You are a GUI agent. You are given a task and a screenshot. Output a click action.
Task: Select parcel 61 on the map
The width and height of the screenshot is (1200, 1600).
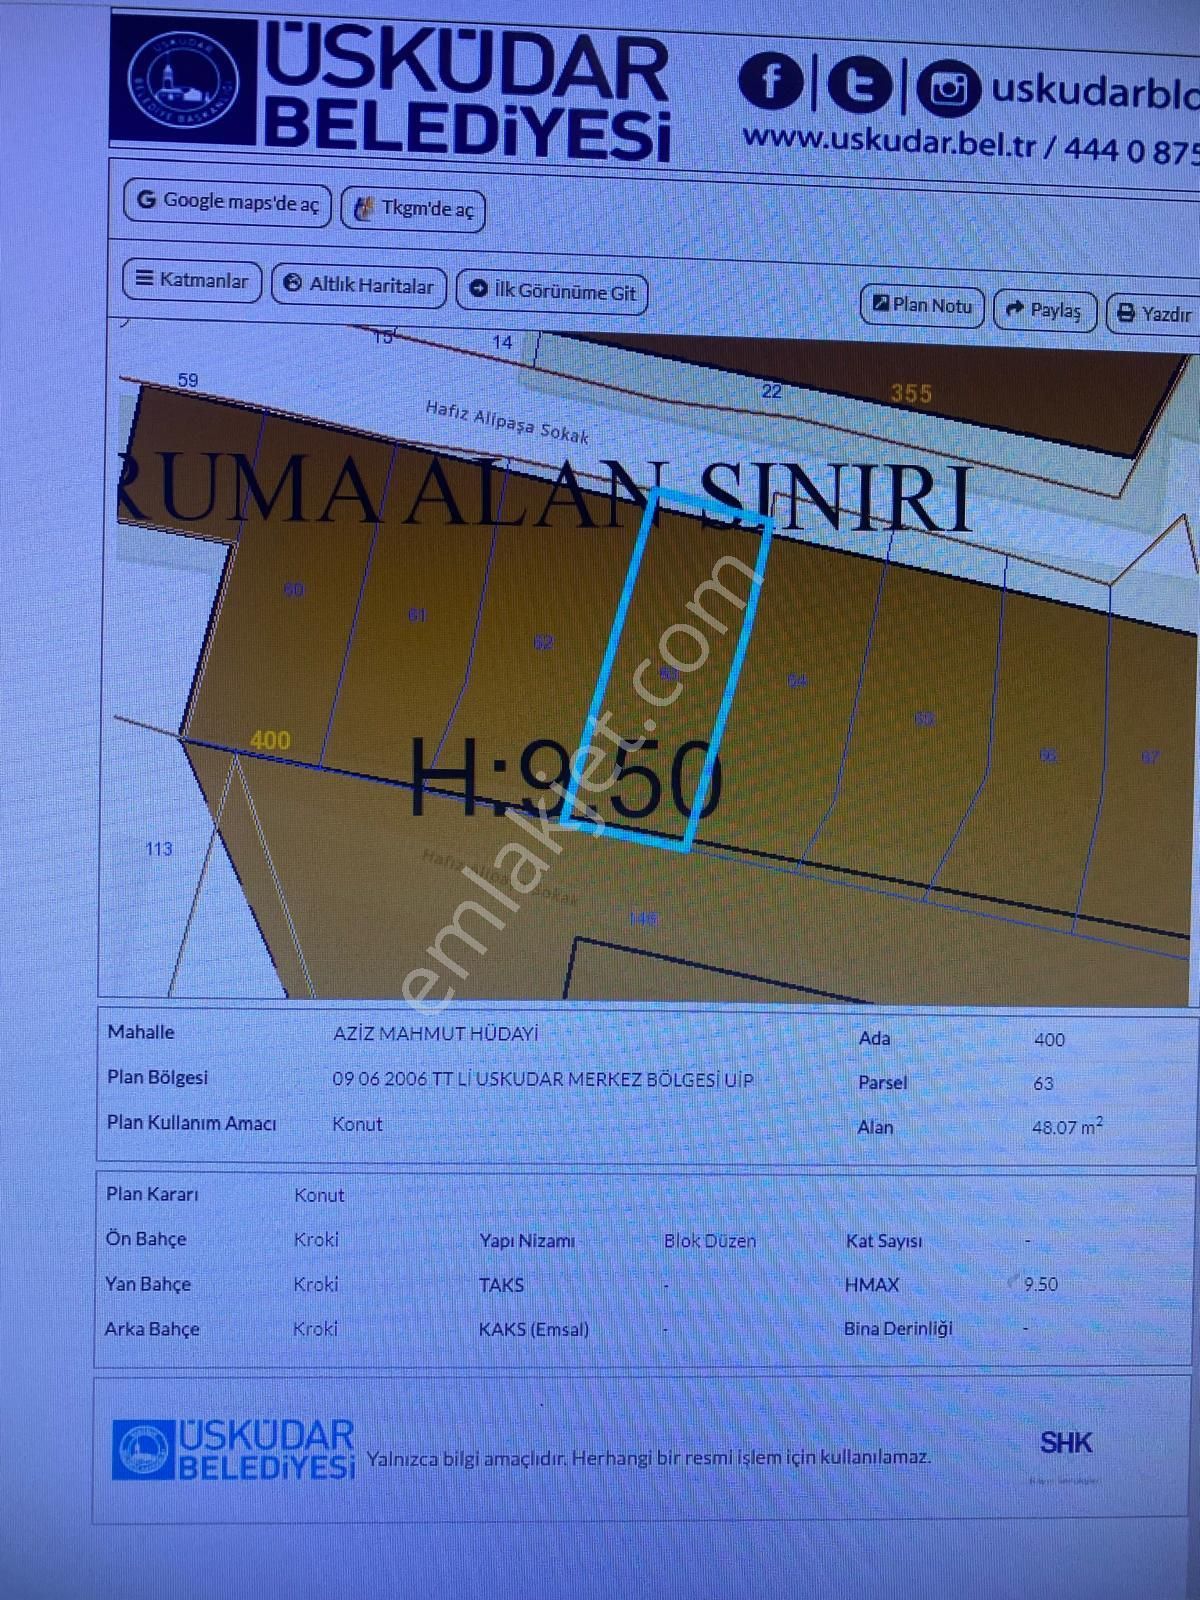[x=418, y=614]
